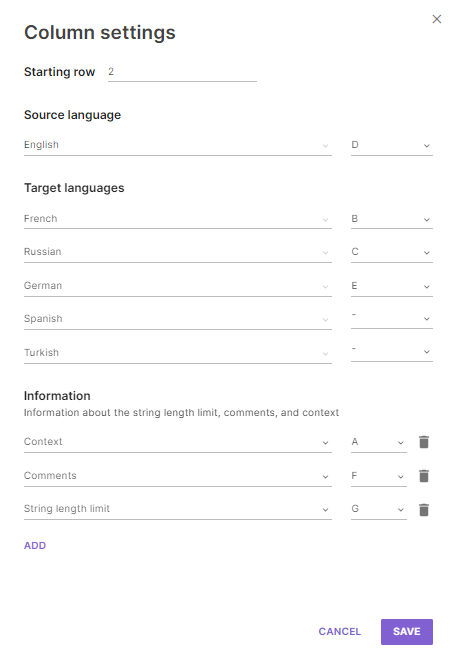Cancel the column settings changes

tap(339, 632)
